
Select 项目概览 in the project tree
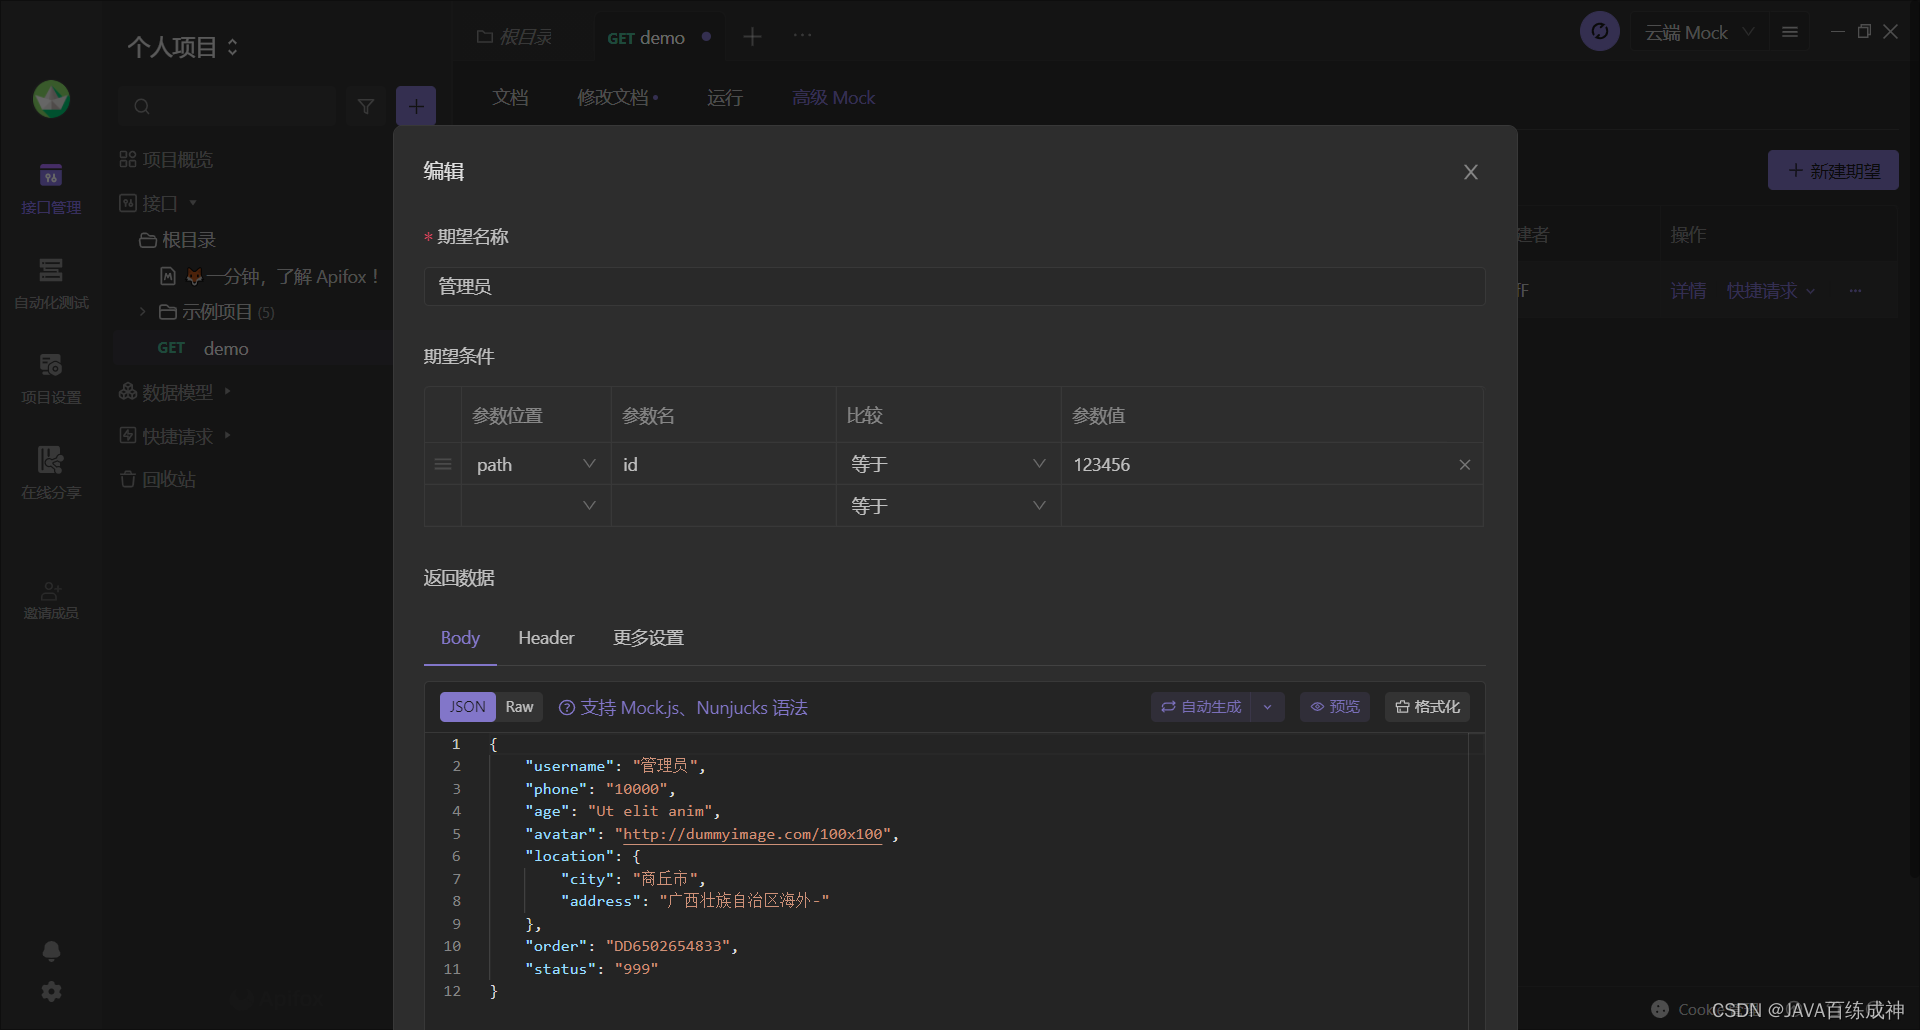pos(166,160)
